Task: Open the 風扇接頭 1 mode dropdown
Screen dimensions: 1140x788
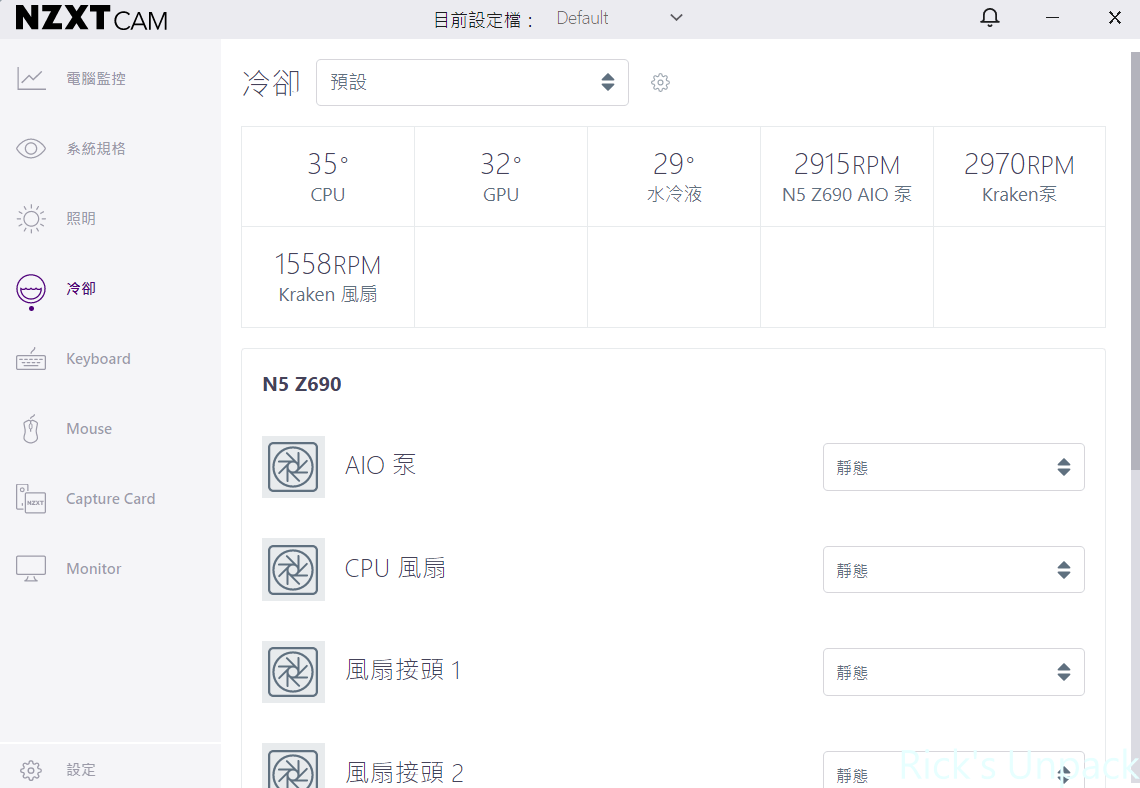Action: click(953, 672)
